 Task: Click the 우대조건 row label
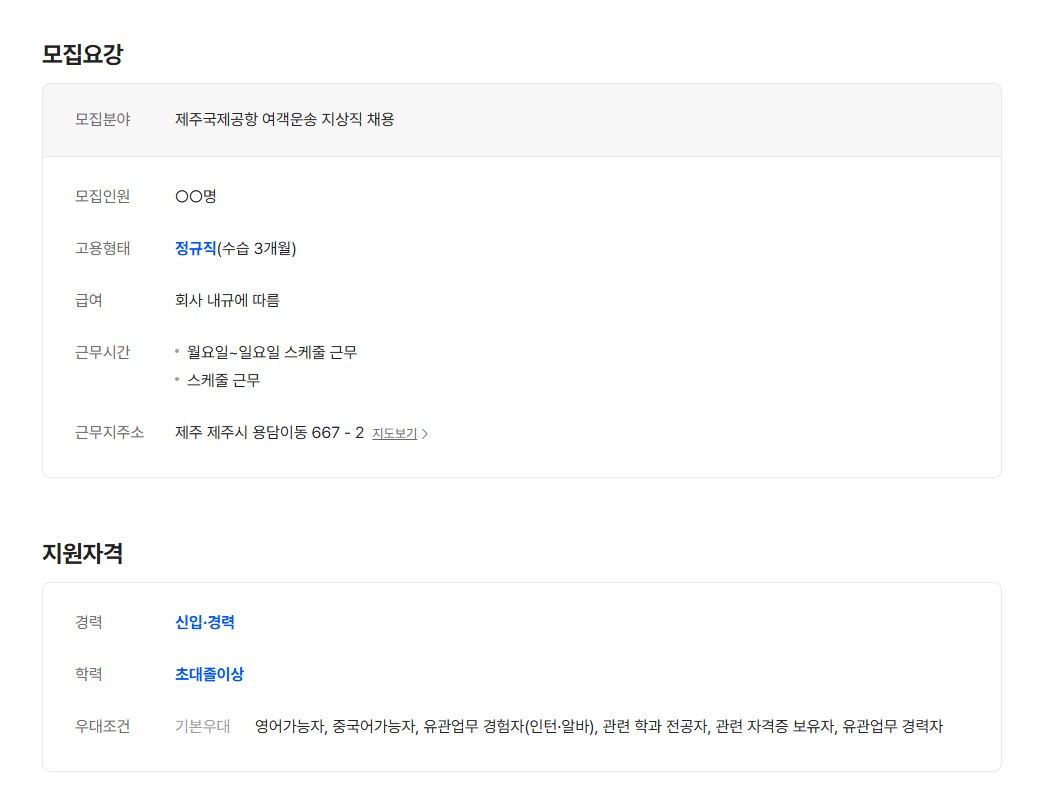pos(102,726)
